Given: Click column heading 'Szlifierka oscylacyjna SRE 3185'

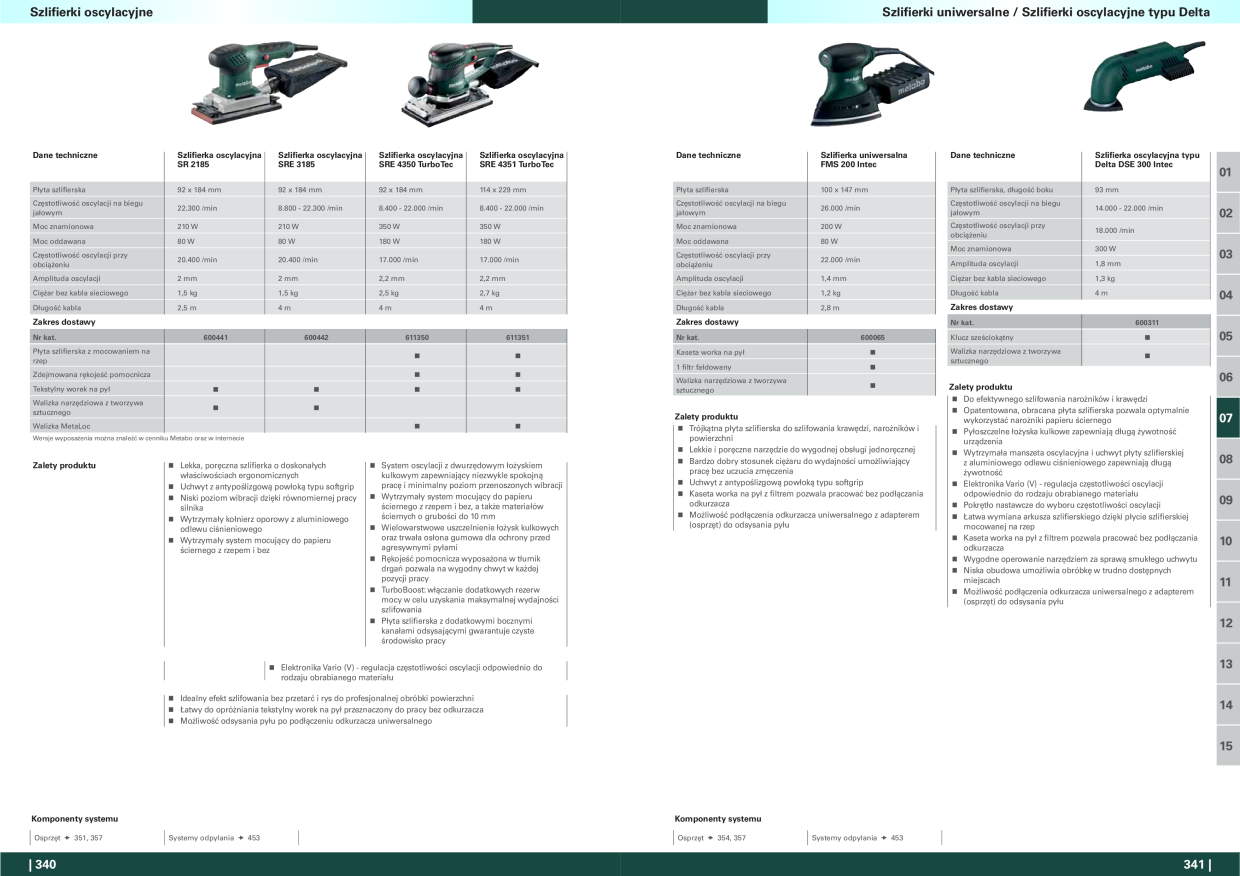Looking at the screenshot, I should pyautogui.click(x=320, y=159).
